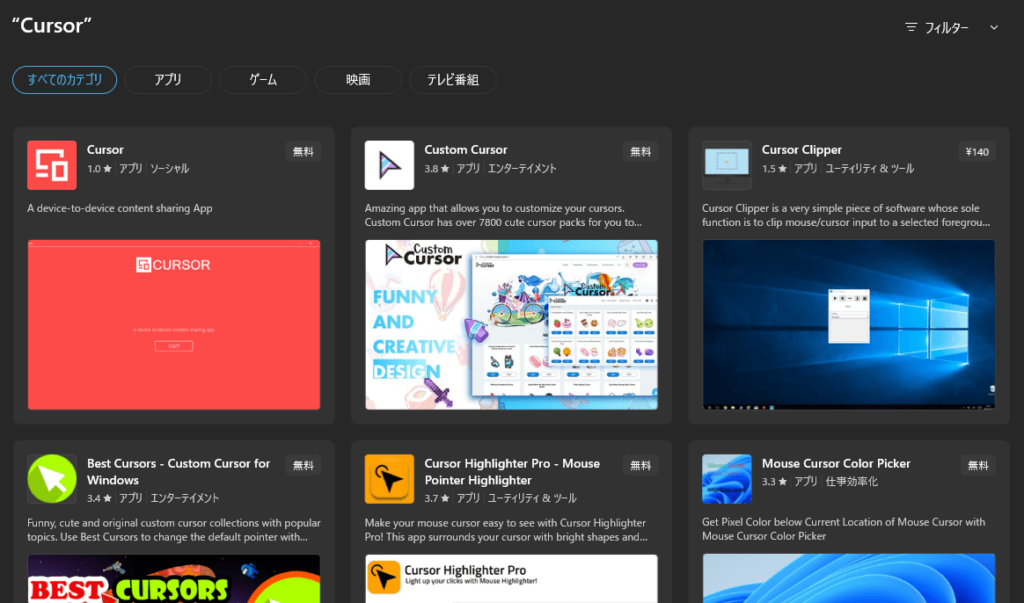Click the "Custom Cursor" title text
The height and width of the screenshot is (603, 1024).
tap(466, 150)
